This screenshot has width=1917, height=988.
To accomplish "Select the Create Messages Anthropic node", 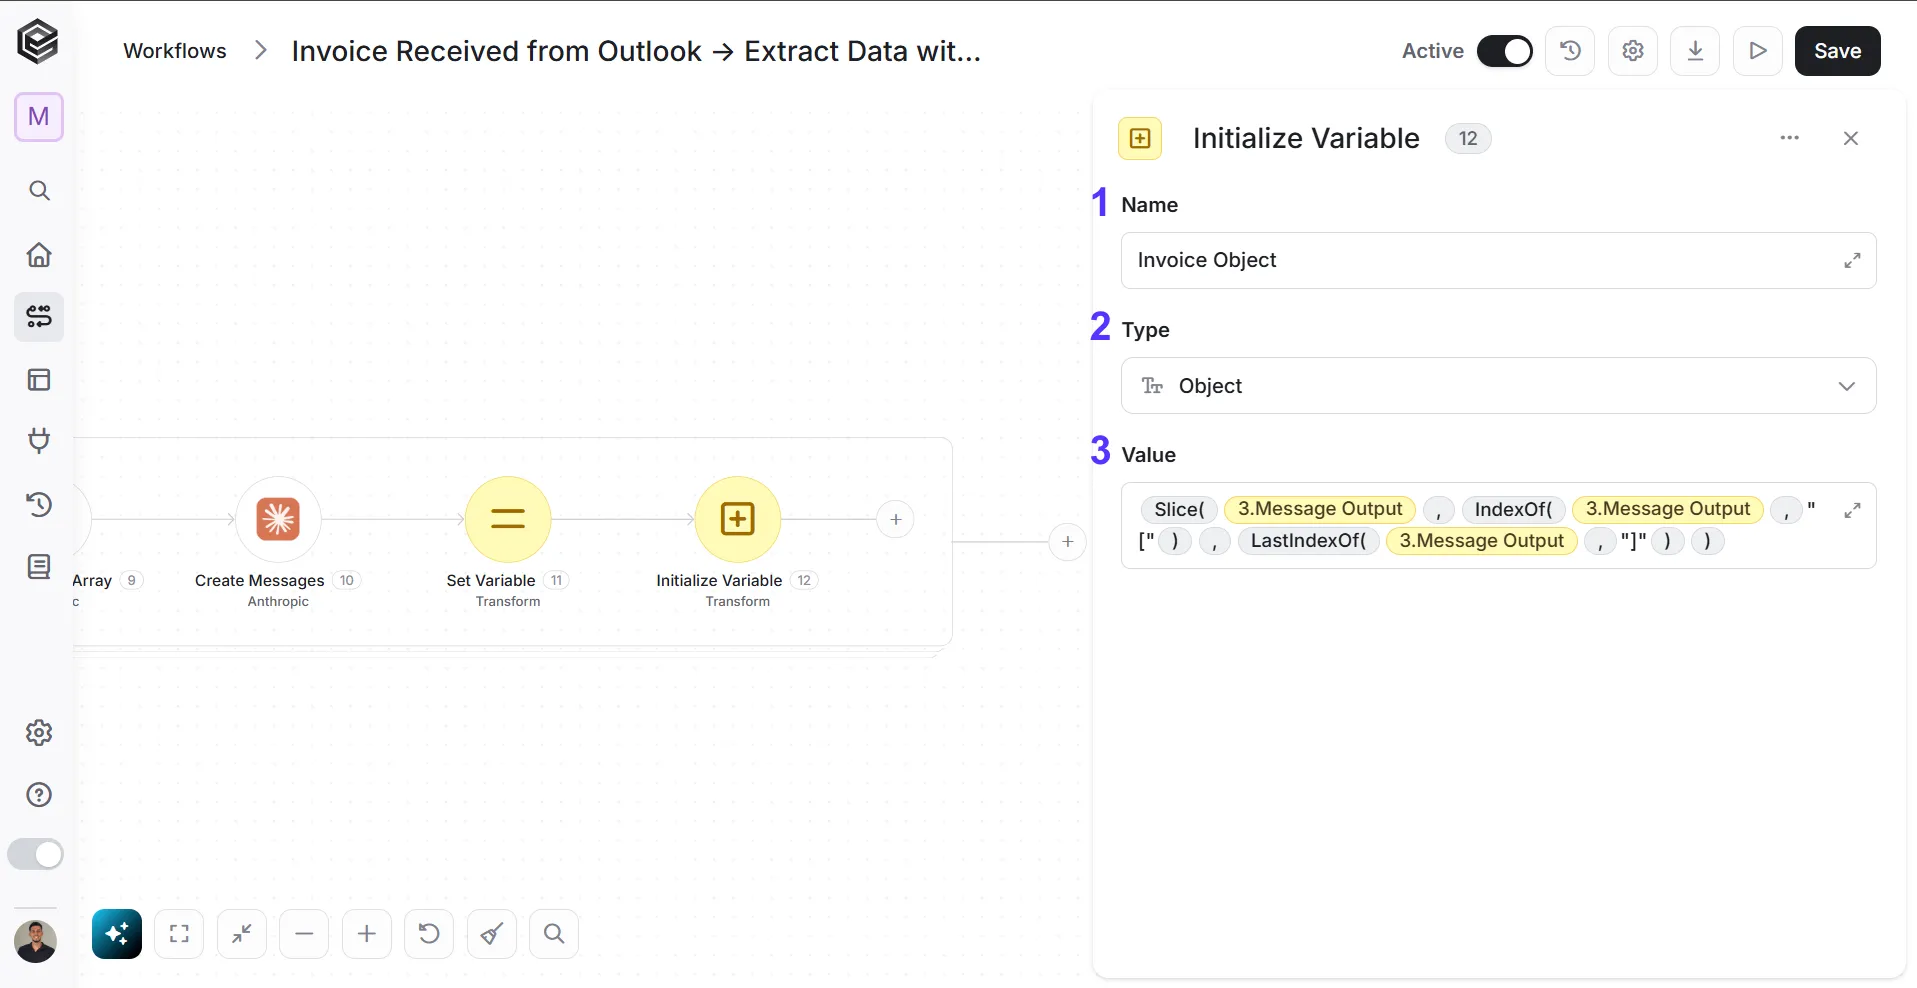I will (x=278, y=519).
